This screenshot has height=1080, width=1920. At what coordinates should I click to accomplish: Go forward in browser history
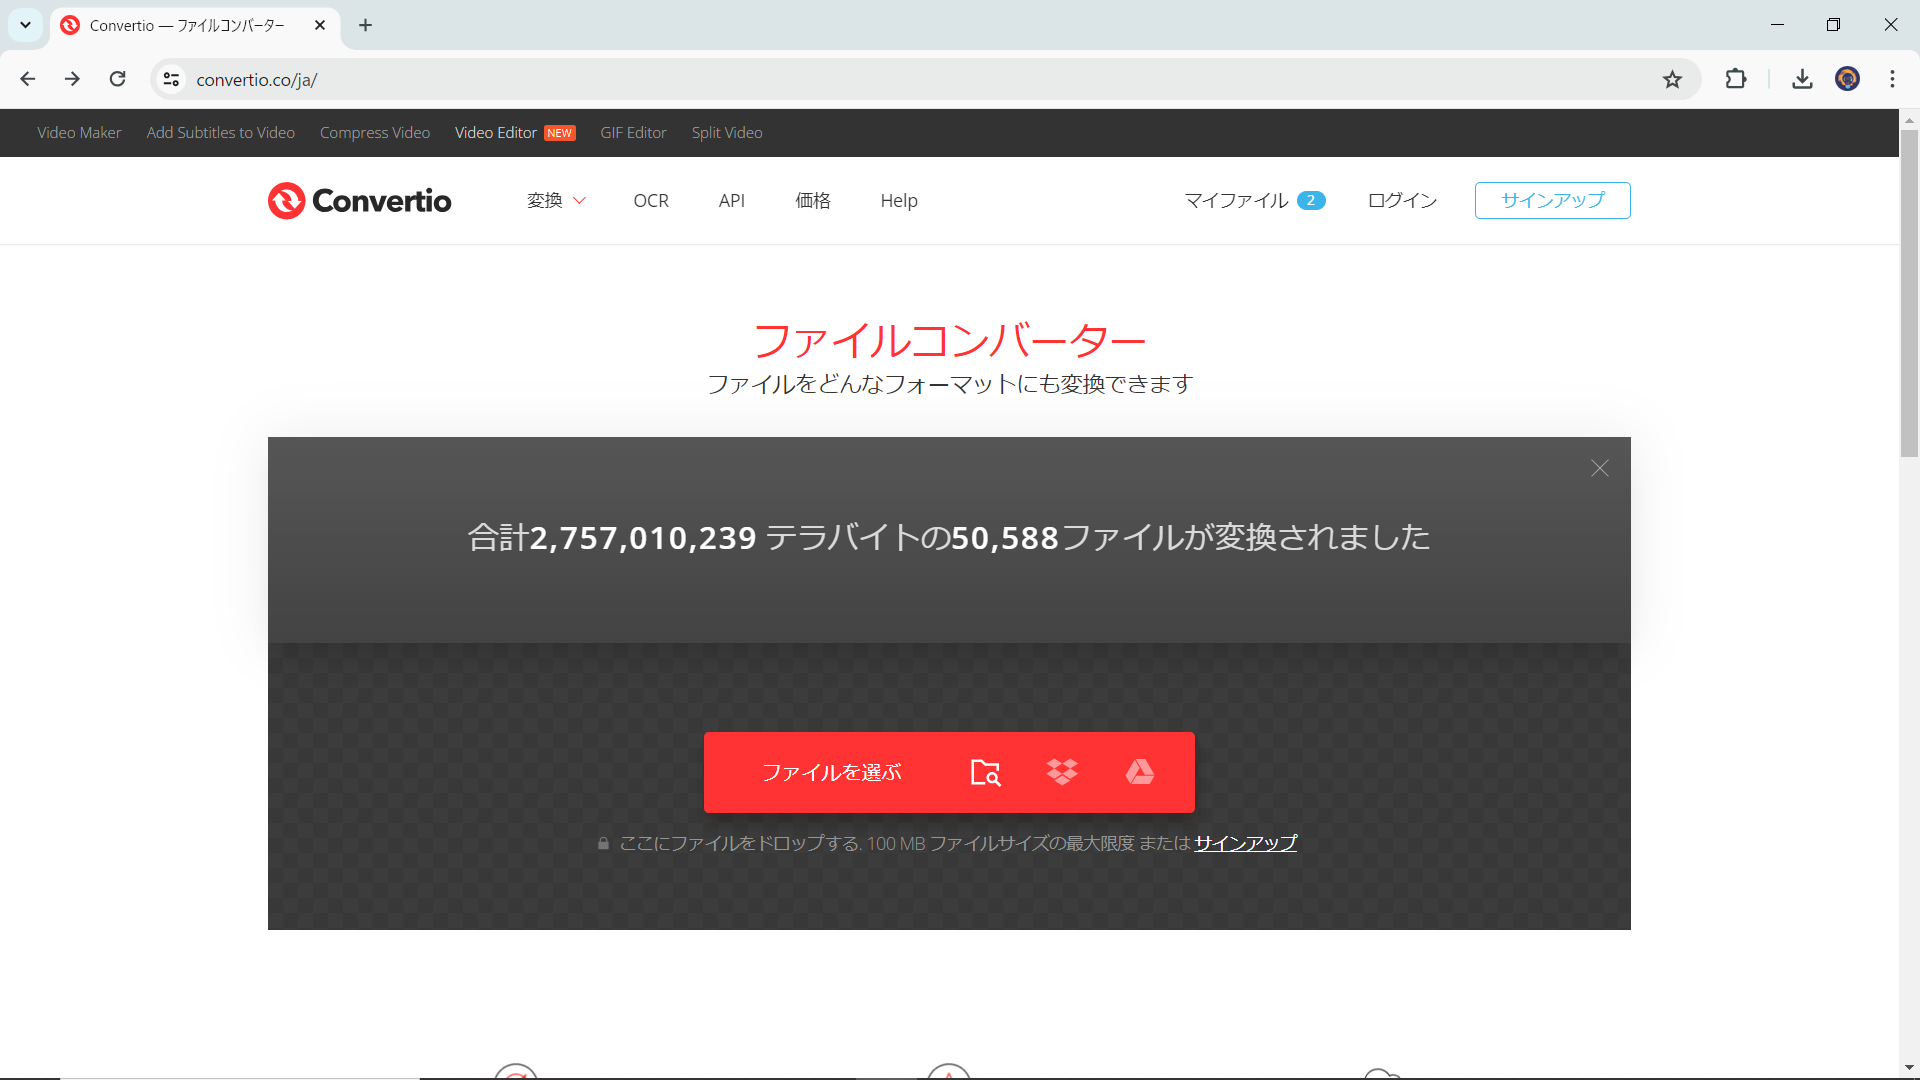(x=72, y=79)
